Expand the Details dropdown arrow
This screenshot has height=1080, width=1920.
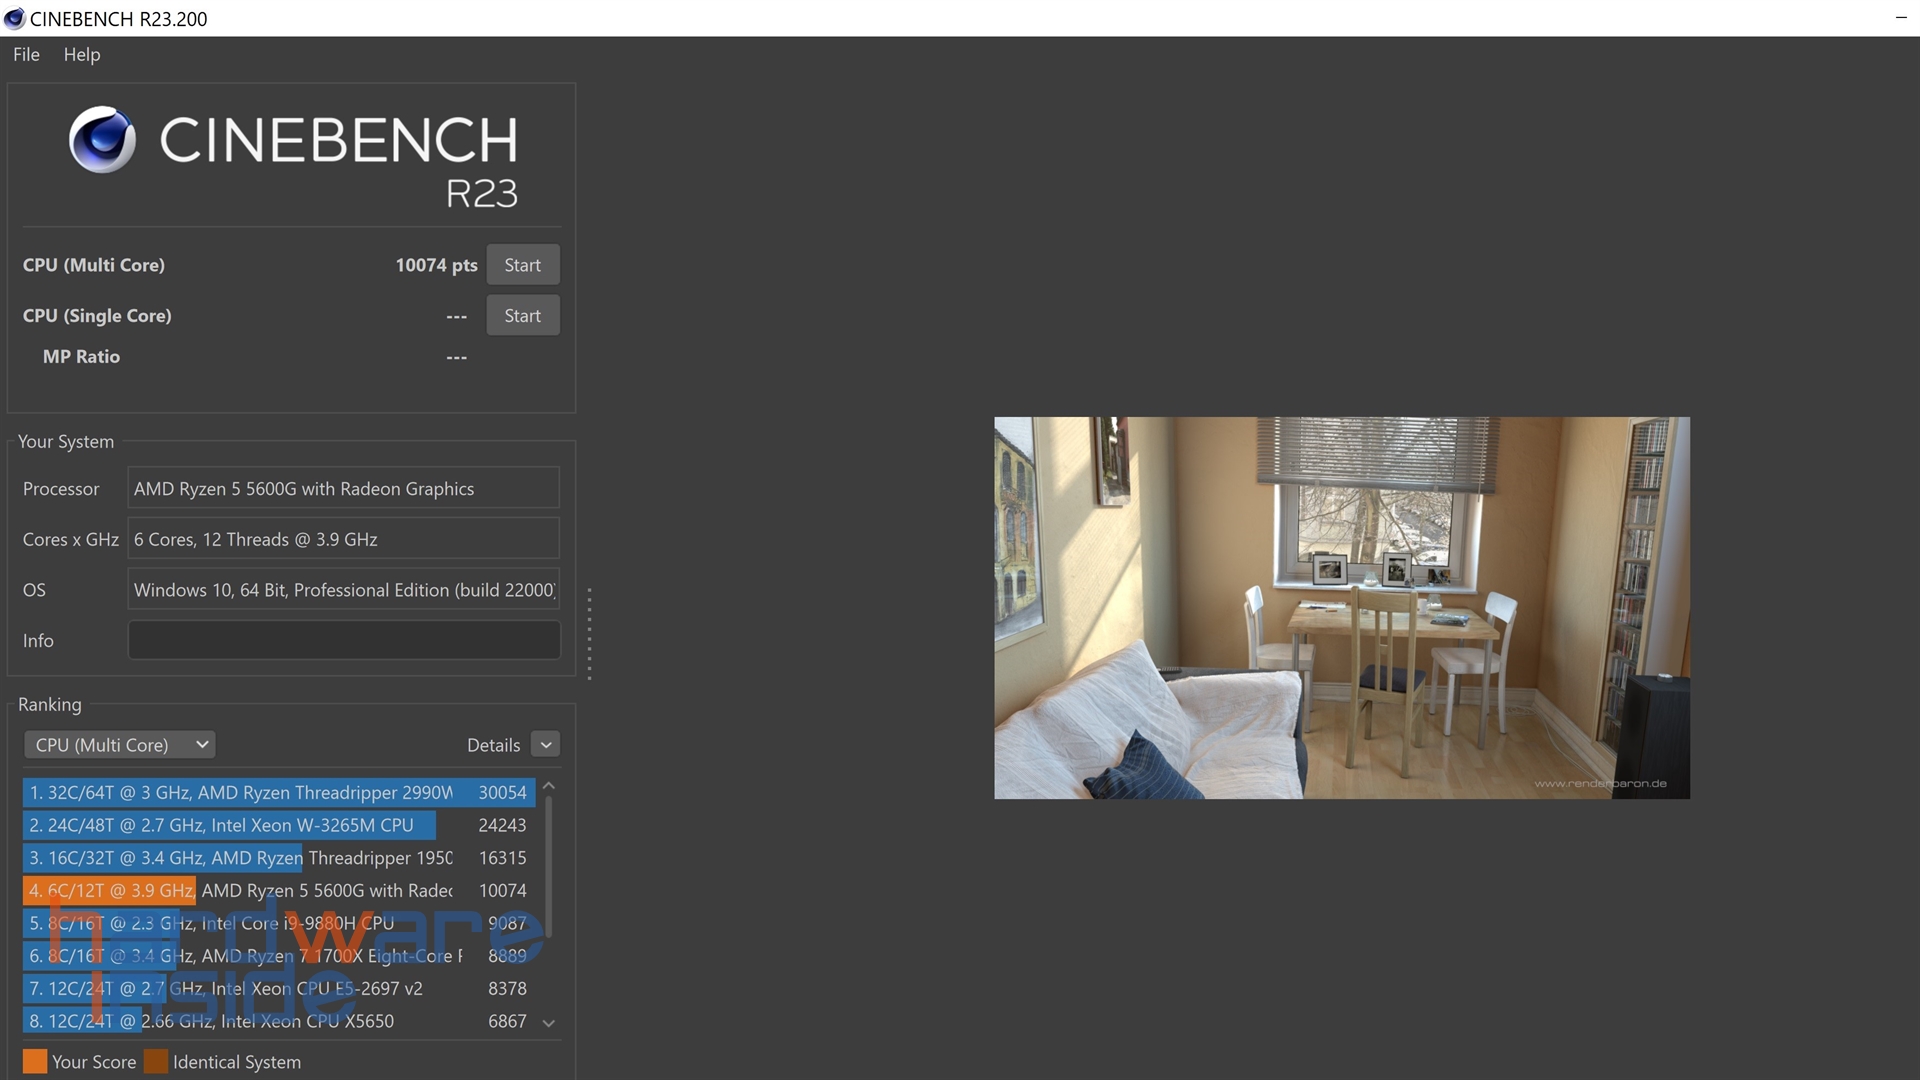coord(546,745)
